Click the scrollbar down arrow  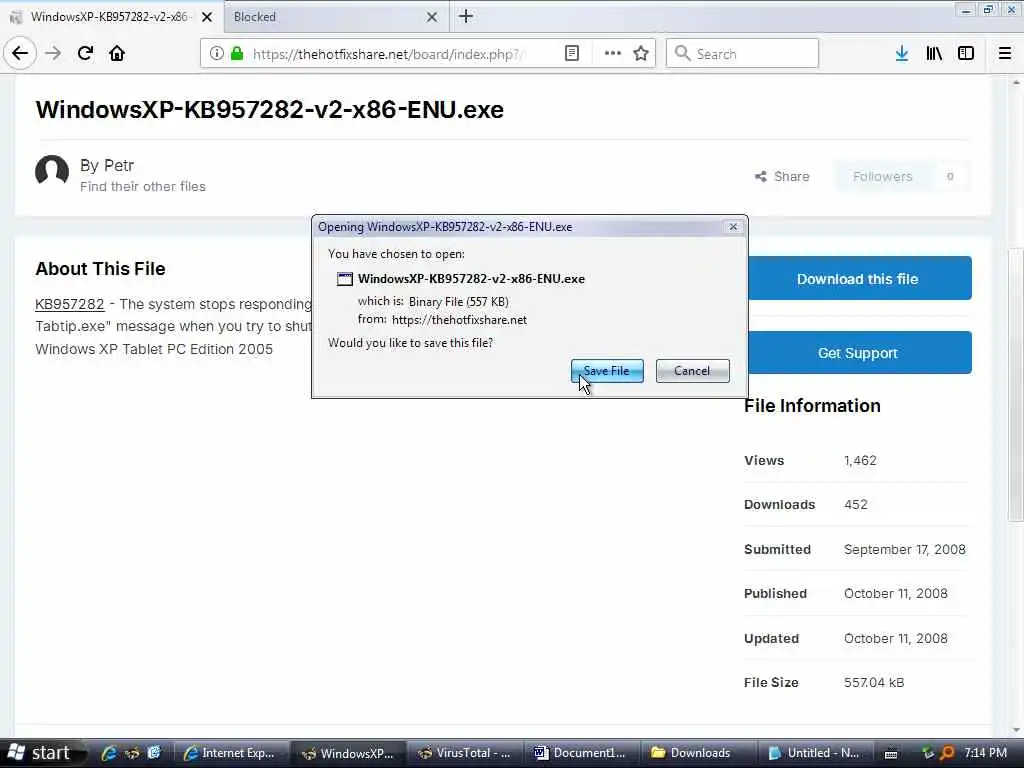point(1016,730)
